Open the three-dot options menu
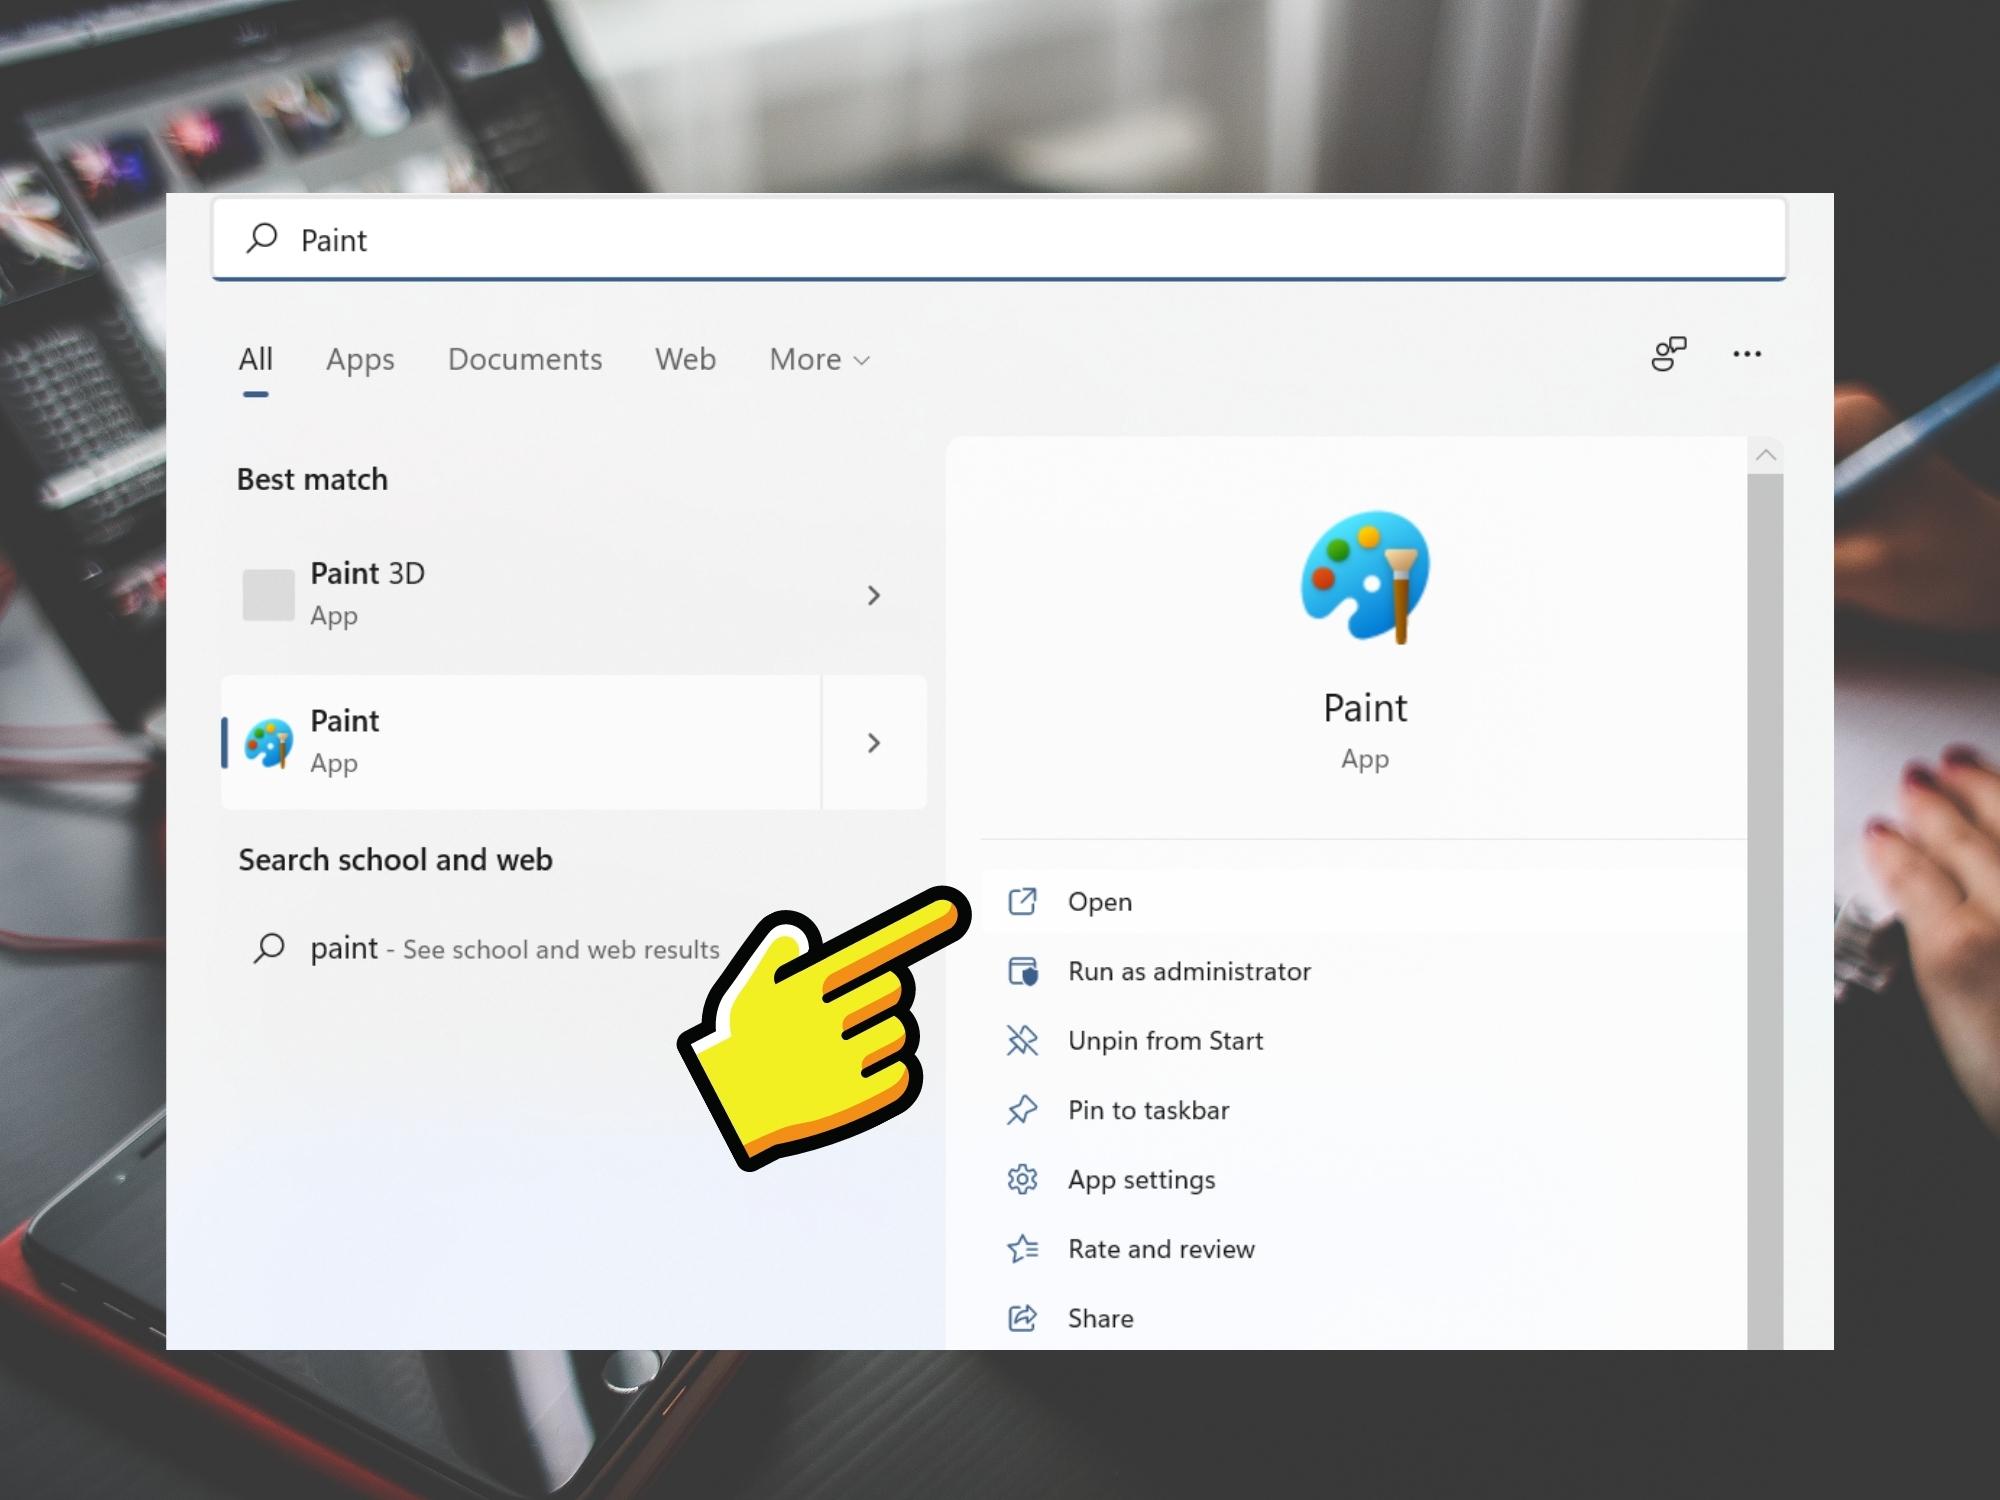The width and height of the screenshot is (2000, 1500). 1747,354
